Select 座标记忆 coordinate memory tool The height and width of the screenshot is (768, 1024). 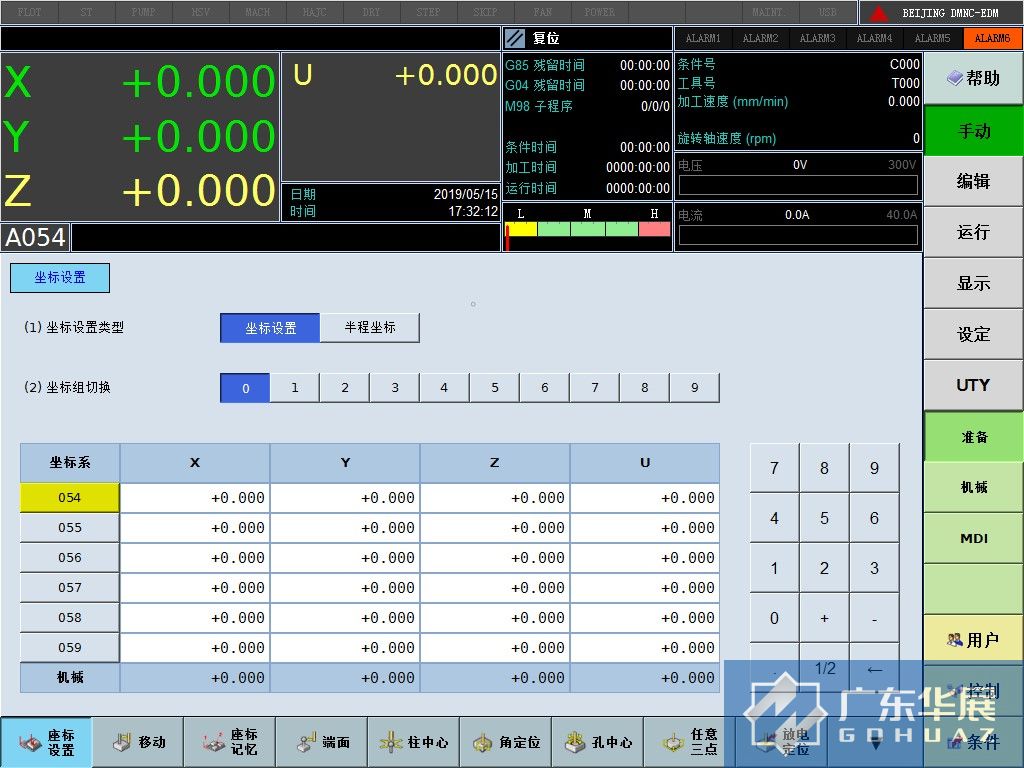[230, 742]
